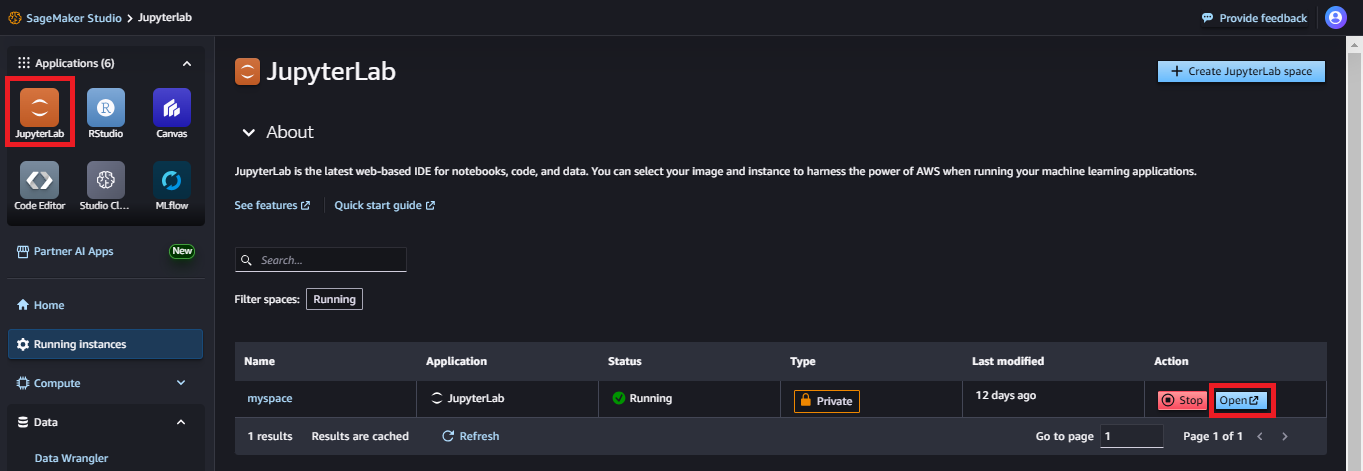Collapse the About section
This screenshot has width=1363, height=471.
point(248,132)
